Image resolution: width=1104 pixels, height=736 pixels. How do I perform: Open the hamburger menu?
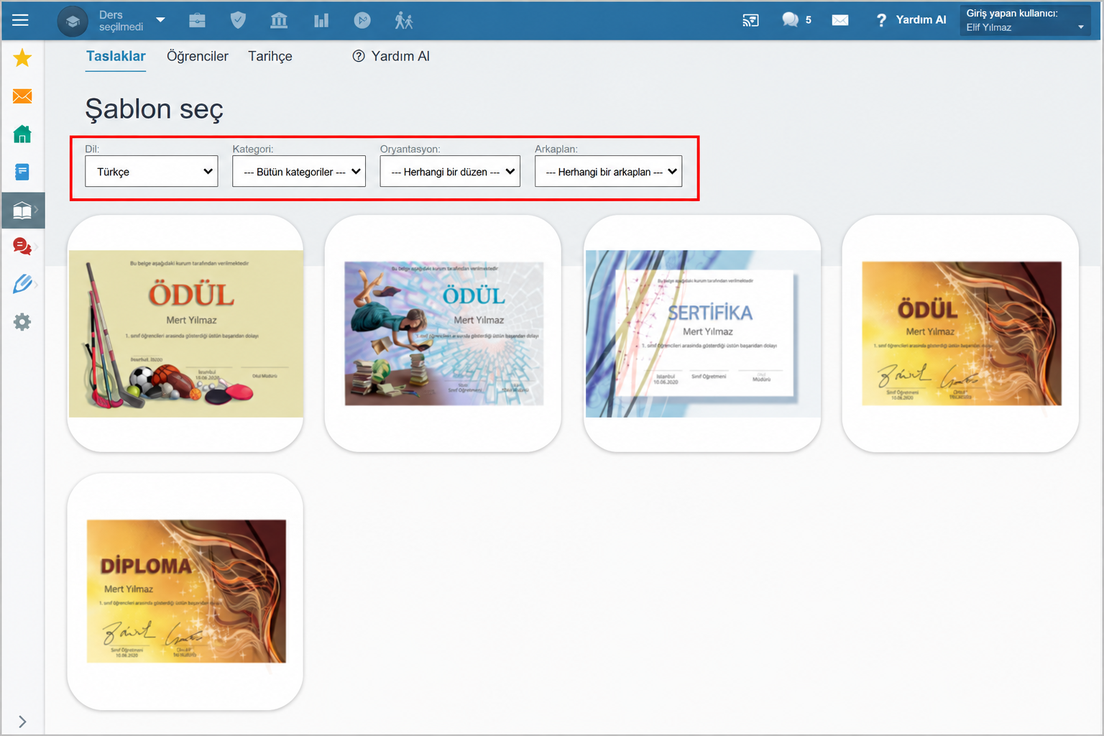click(20, 20)
